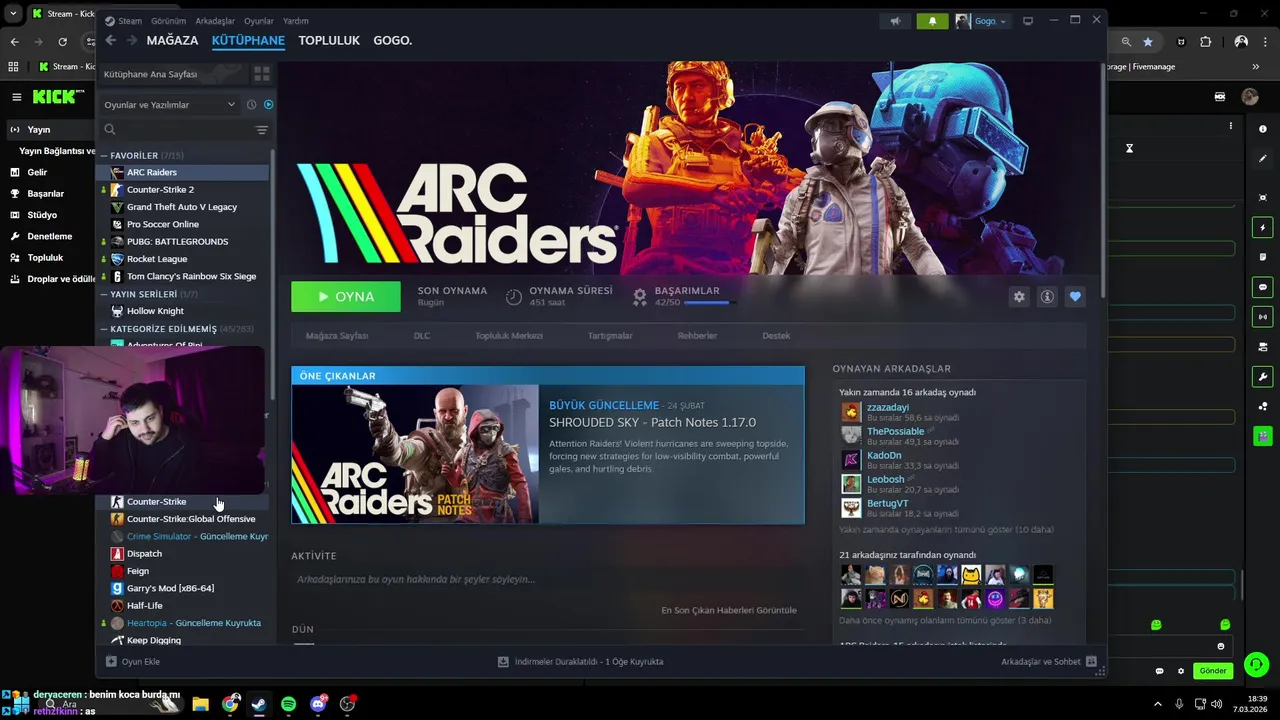Open the Arkadaşlar menu
The image size is (1280, 720).
[215, 21]
